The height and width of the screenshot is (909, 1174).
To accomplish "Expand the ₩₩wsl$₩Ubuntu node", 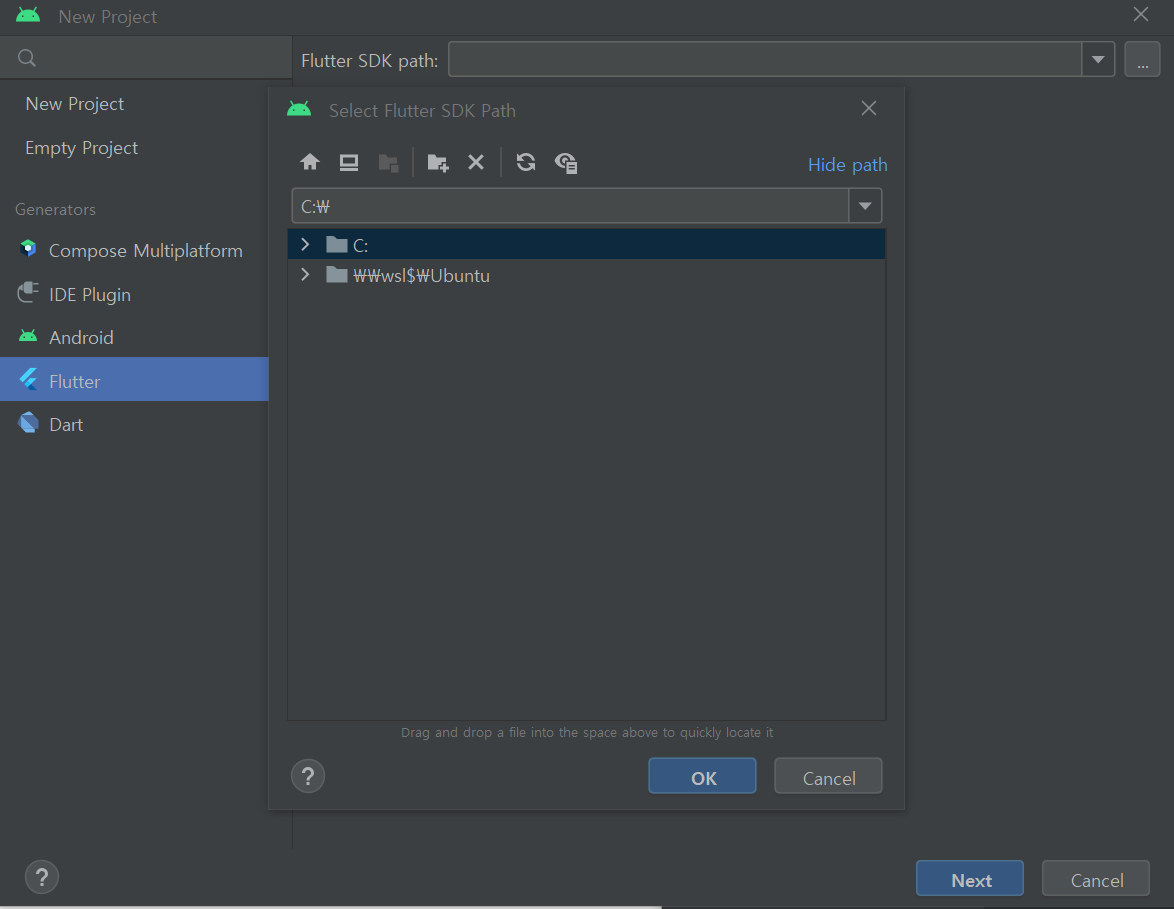I will (x=305, y=275).
